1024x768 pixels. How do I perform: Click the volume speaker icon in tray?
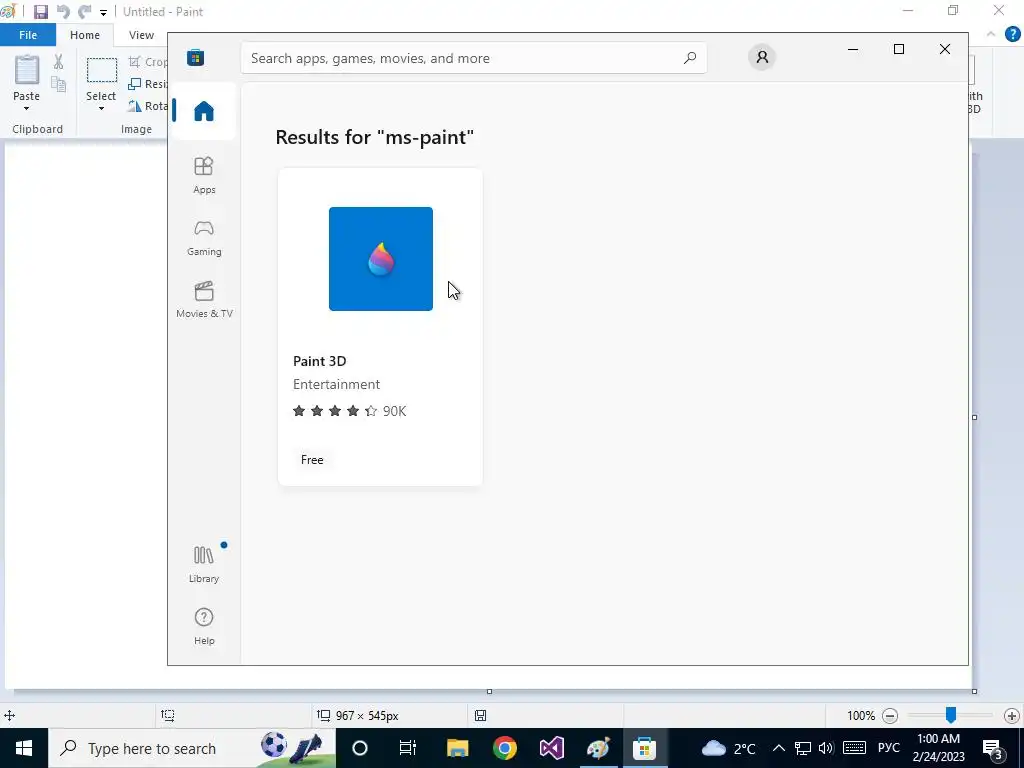click(x=825, y=748)
